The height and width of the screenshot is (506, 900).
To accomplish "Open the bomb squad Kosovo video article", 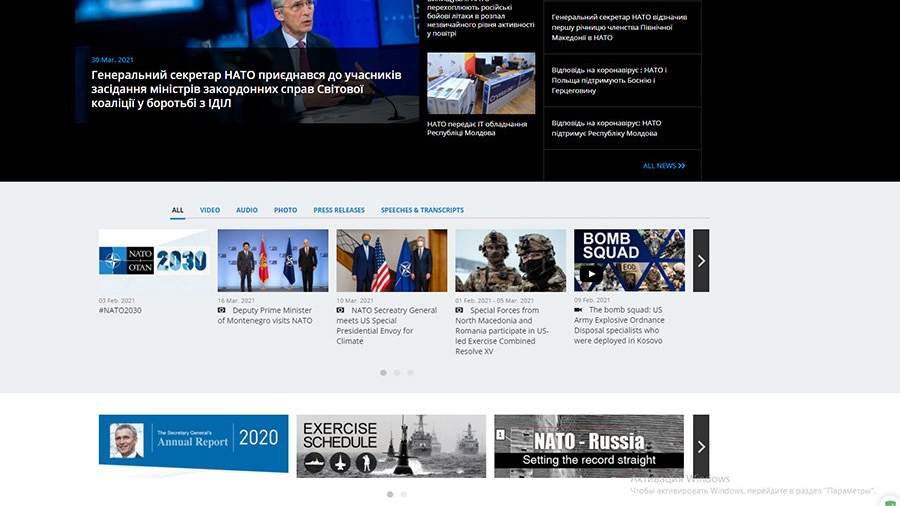I will [619, 325].
